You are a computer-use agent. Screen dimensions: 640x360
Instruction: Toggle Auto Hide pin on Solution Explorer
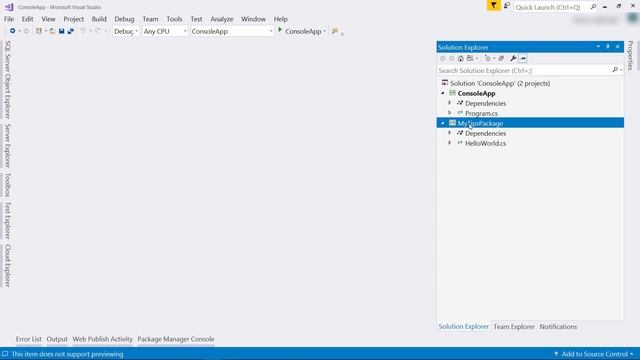click(608, 47)
